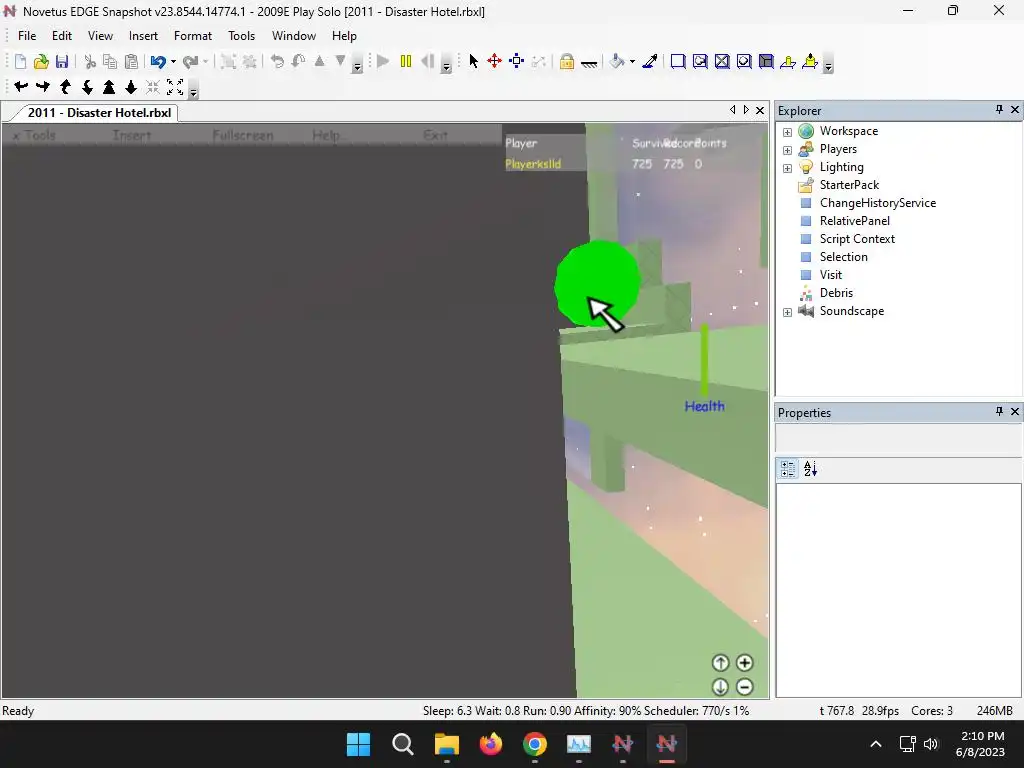Click the flat Anchor surface icon
This screenshot has width=1024, height=768.
(589, 63)
